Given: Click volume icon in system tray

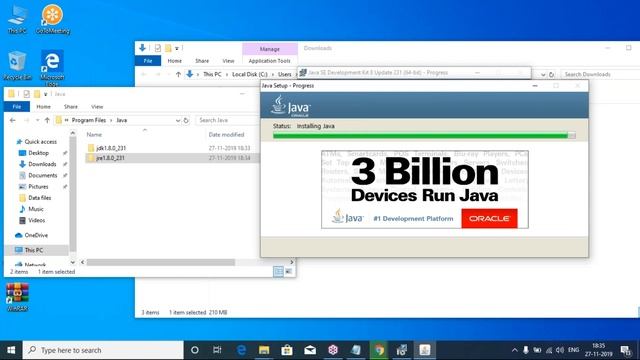Looking at the screenshot, I should (560, 350).
